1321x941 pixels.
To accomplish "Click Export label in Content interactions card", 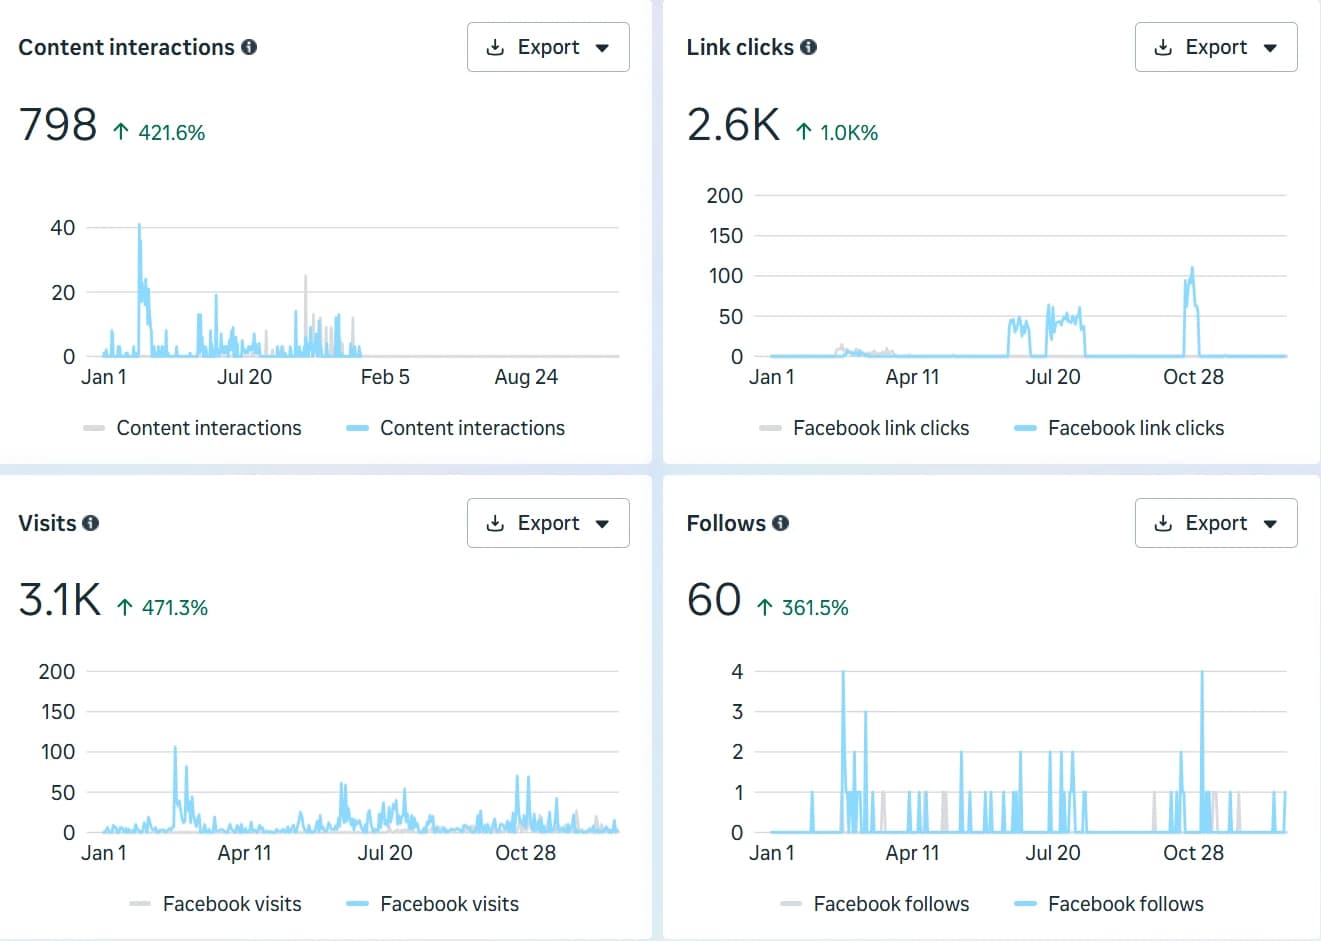I will 548,47.
